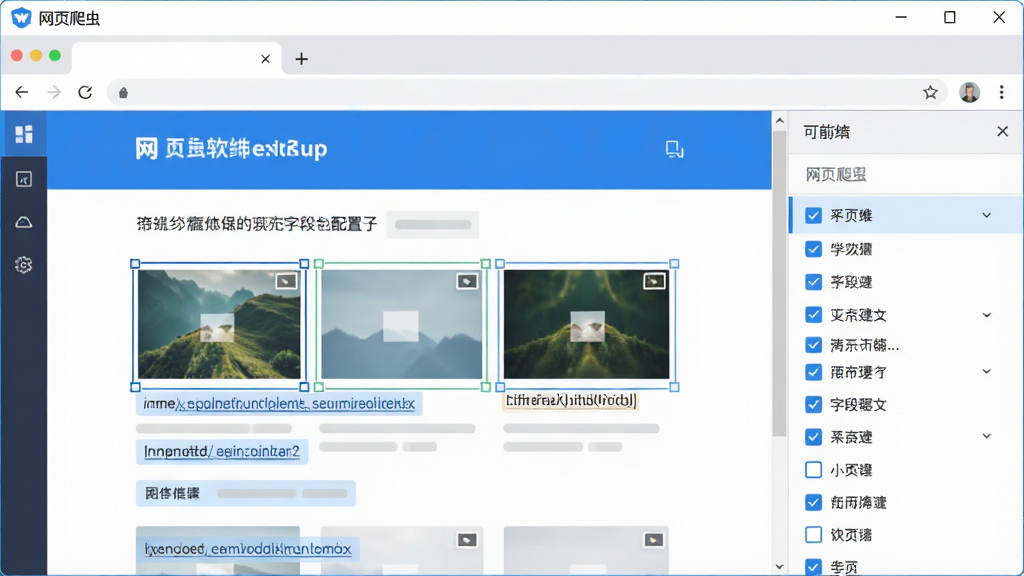
Task: Open the dashboard grid icon in left sidebar
Action: 24,134
